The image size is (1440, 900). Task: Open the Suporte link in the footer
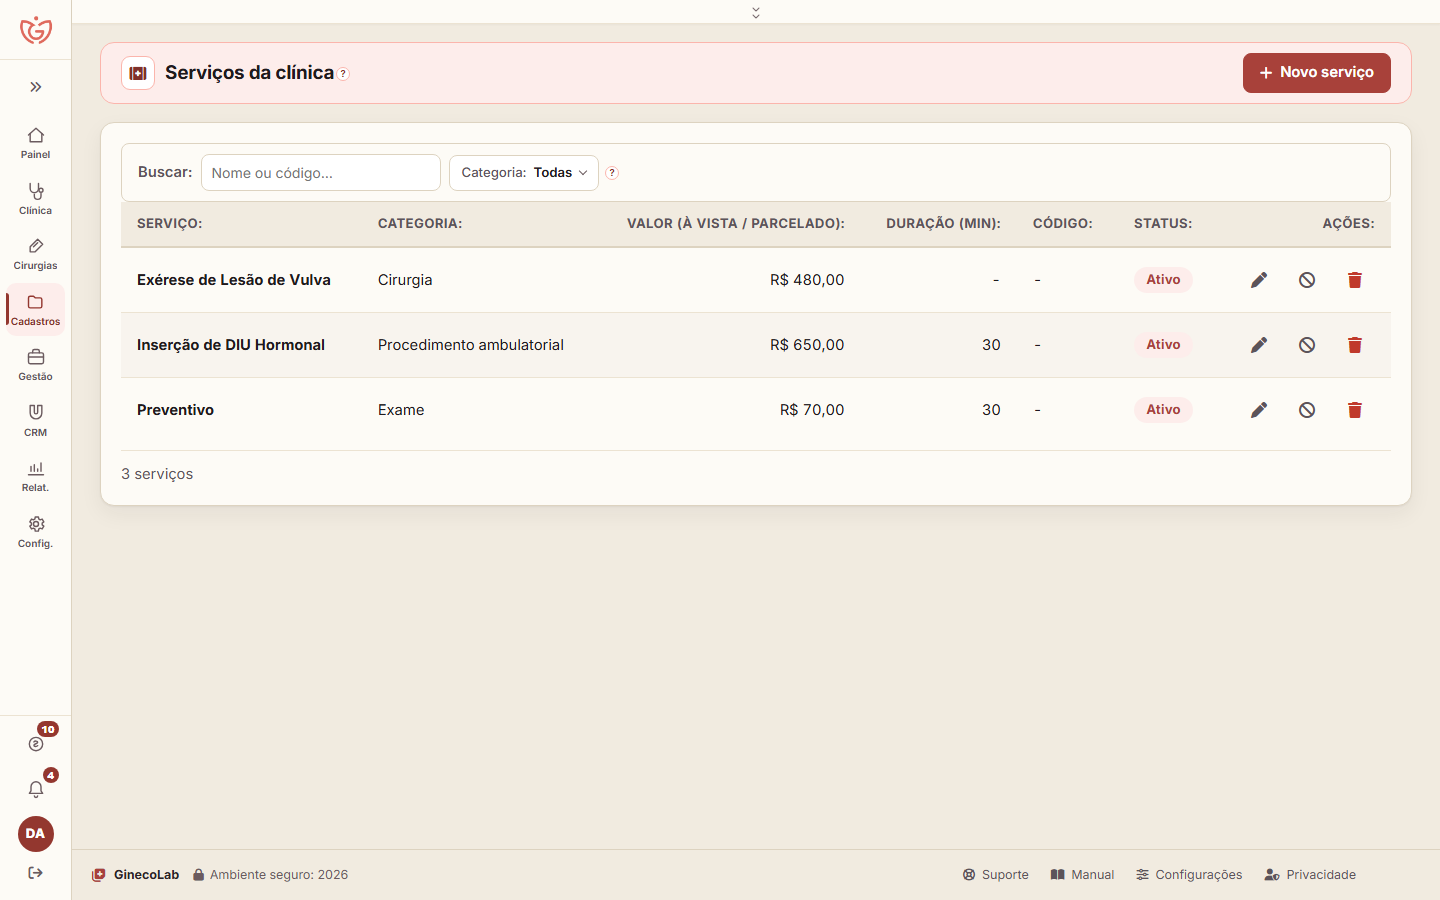[995, 875]
